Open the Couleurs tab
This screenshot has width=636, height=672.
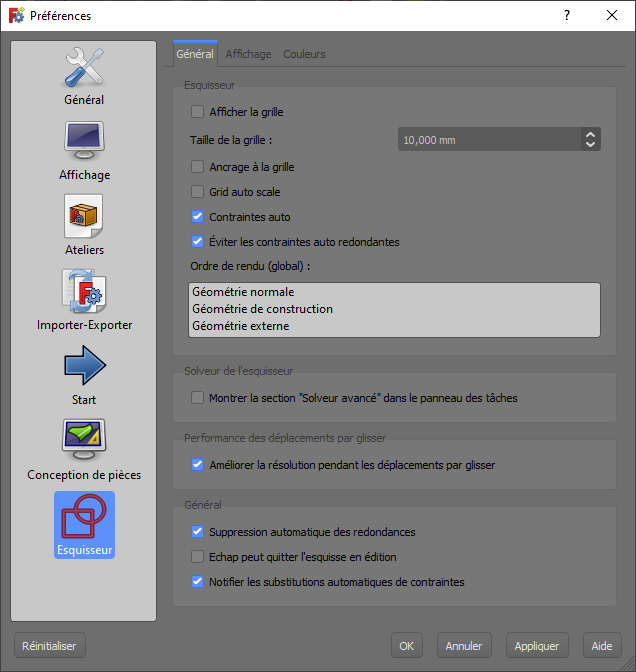pyautogui.click(x=304, y=54)
